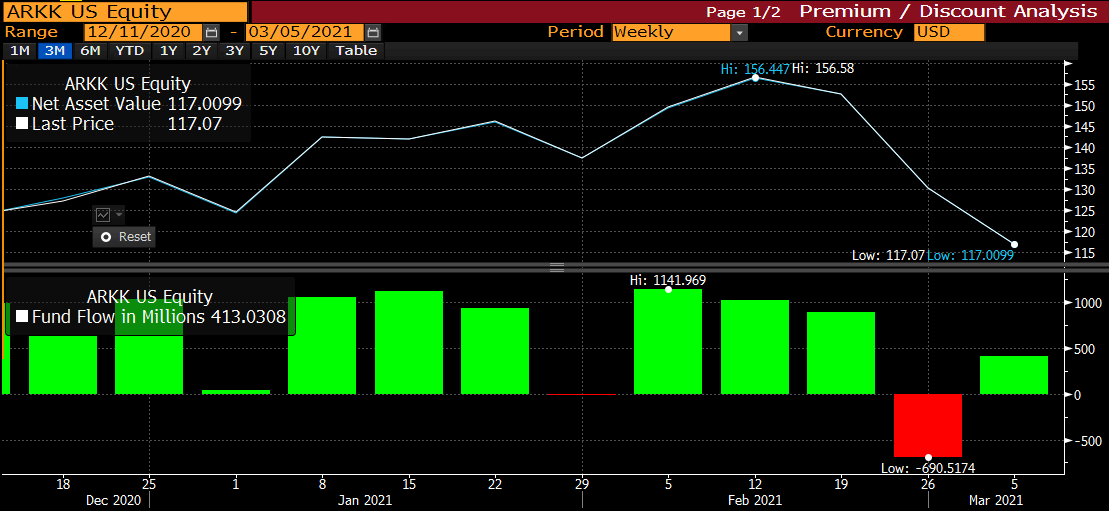The image size is (1109, 511).
Task: Click the Net Asset Value 117.0099 legend entry
Action: click(128, 104)
